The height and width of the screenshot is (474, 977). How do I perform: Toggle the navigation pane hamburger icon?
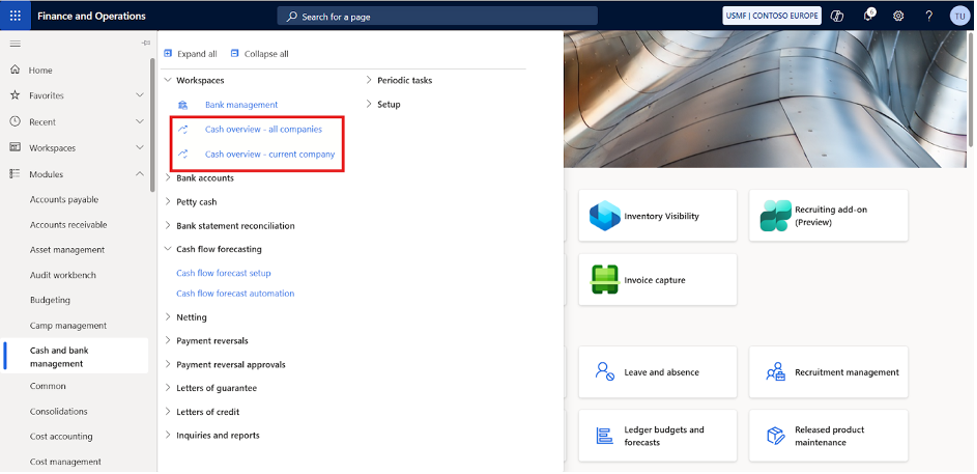pos(15,44)
